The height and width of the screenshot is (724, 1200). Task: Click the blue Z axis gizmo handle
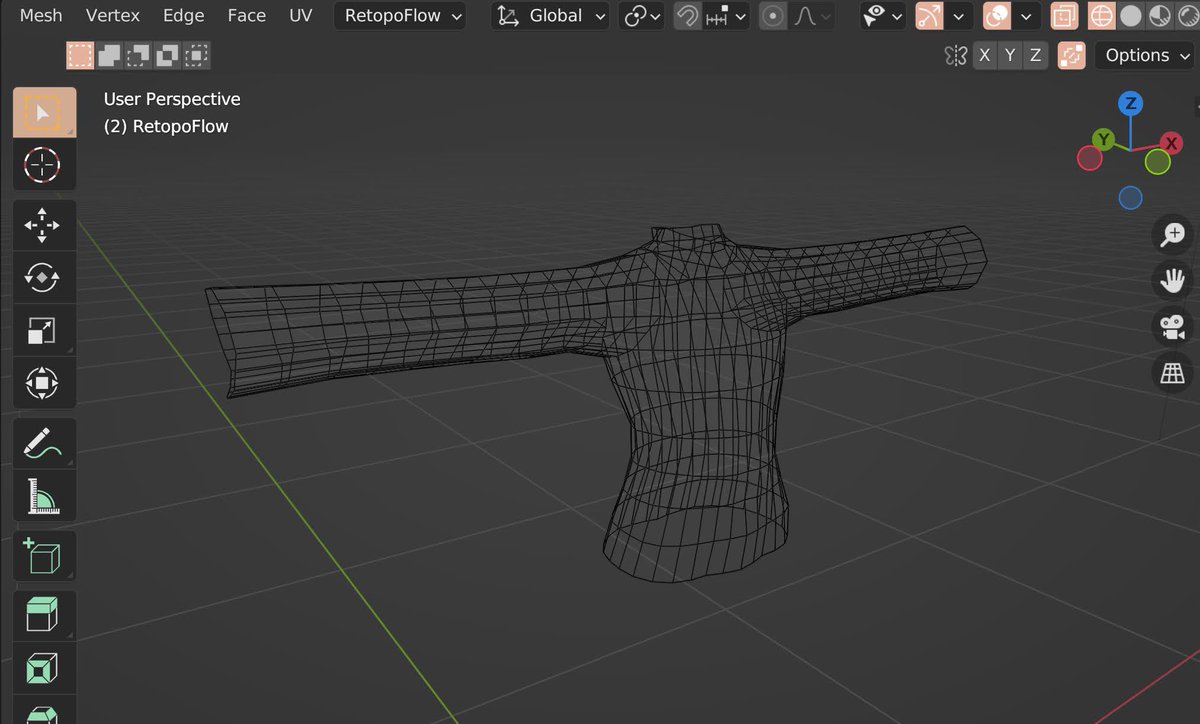tap(1131, 103)
